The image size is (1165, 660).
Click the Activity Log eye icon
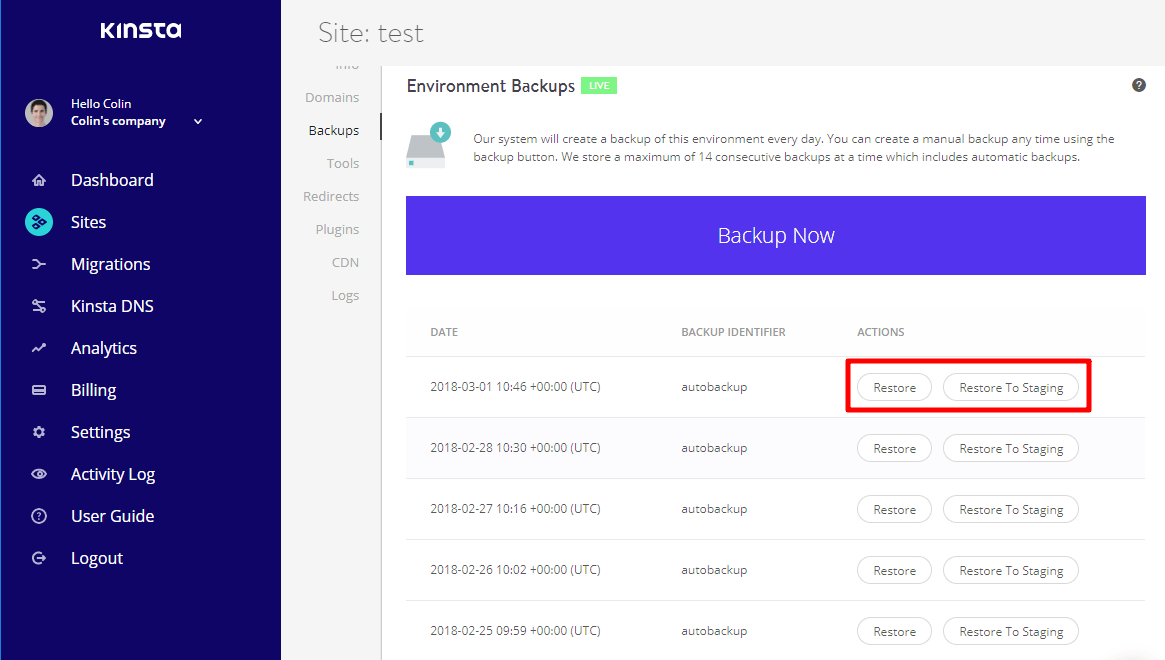(39, 475)
